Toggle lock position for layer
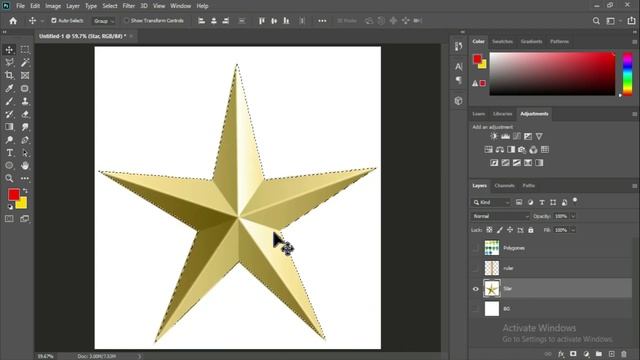The image size is (640, 360). 510,230
